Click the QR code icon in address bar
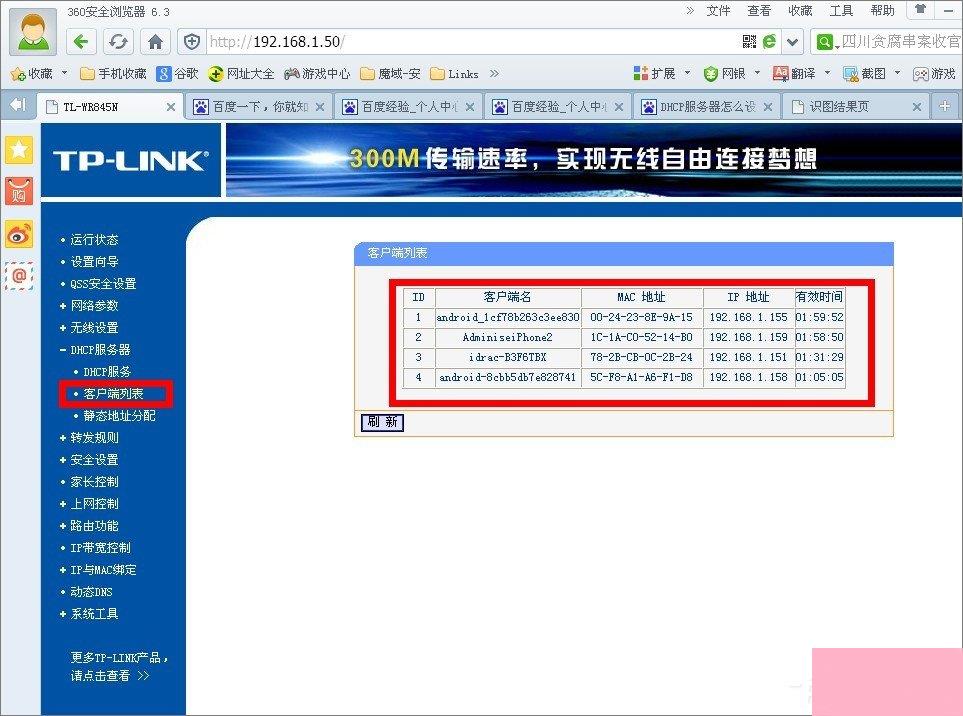963x716 pixels. [x=749, y=42]
